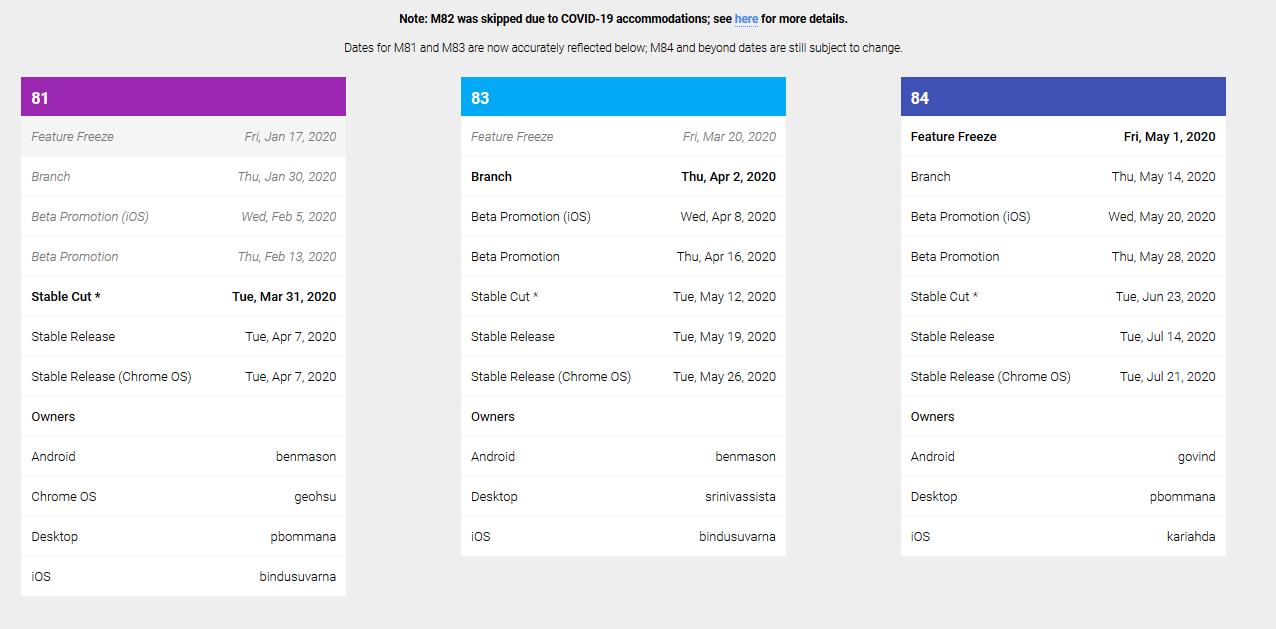1276x629 pixels.
Task: Click the indigo 84 milestone header
Action: point(1063,96)
